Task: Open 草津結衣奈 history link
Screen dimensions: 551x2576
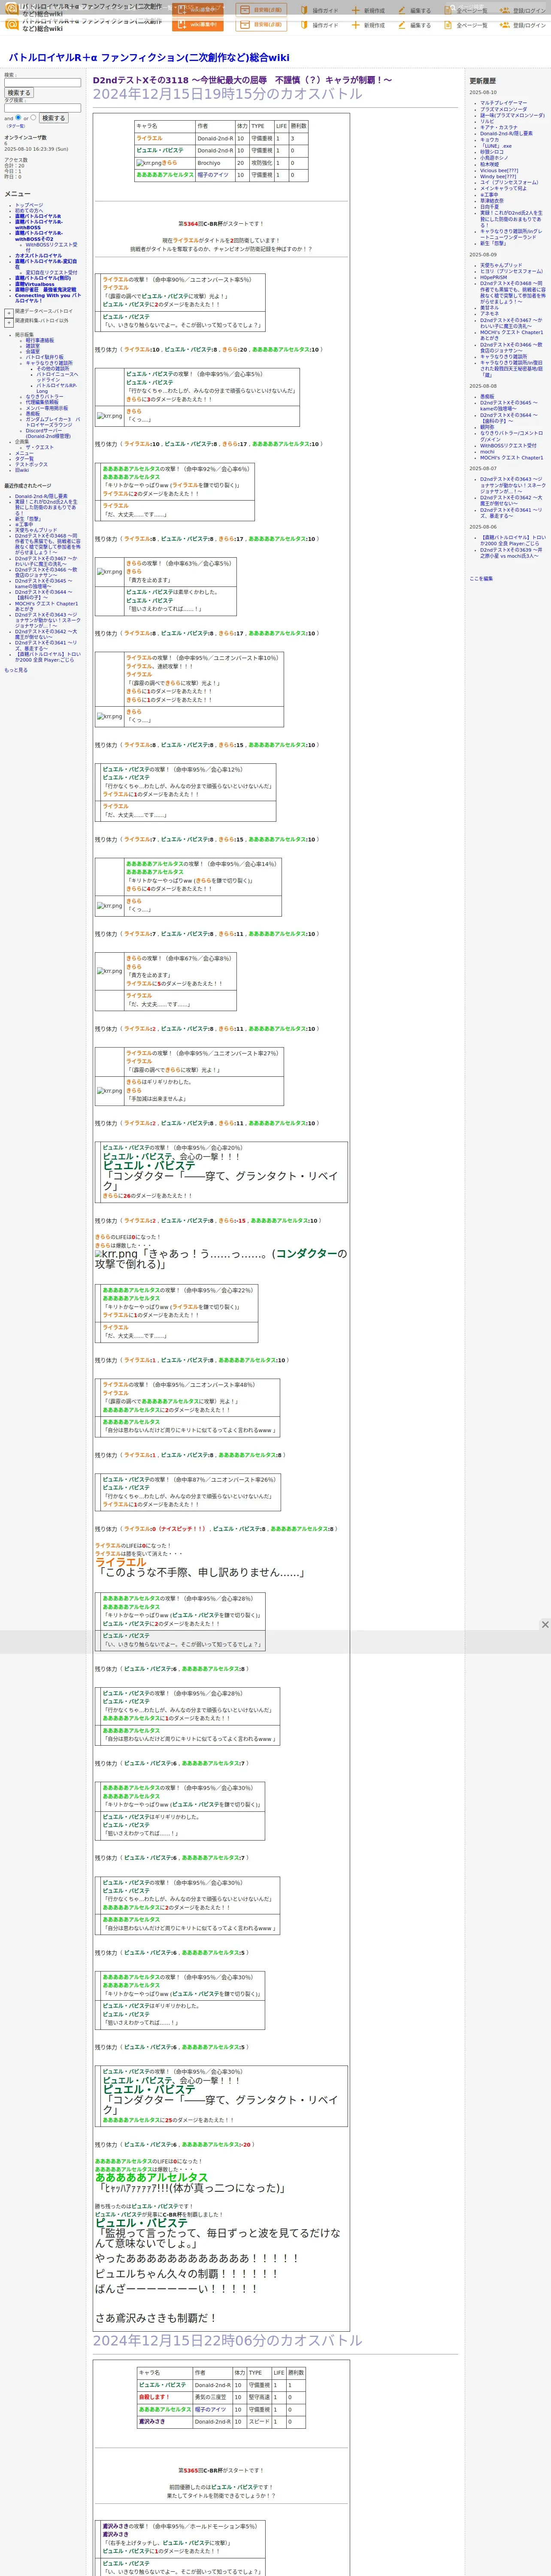Action: (492, 201)
